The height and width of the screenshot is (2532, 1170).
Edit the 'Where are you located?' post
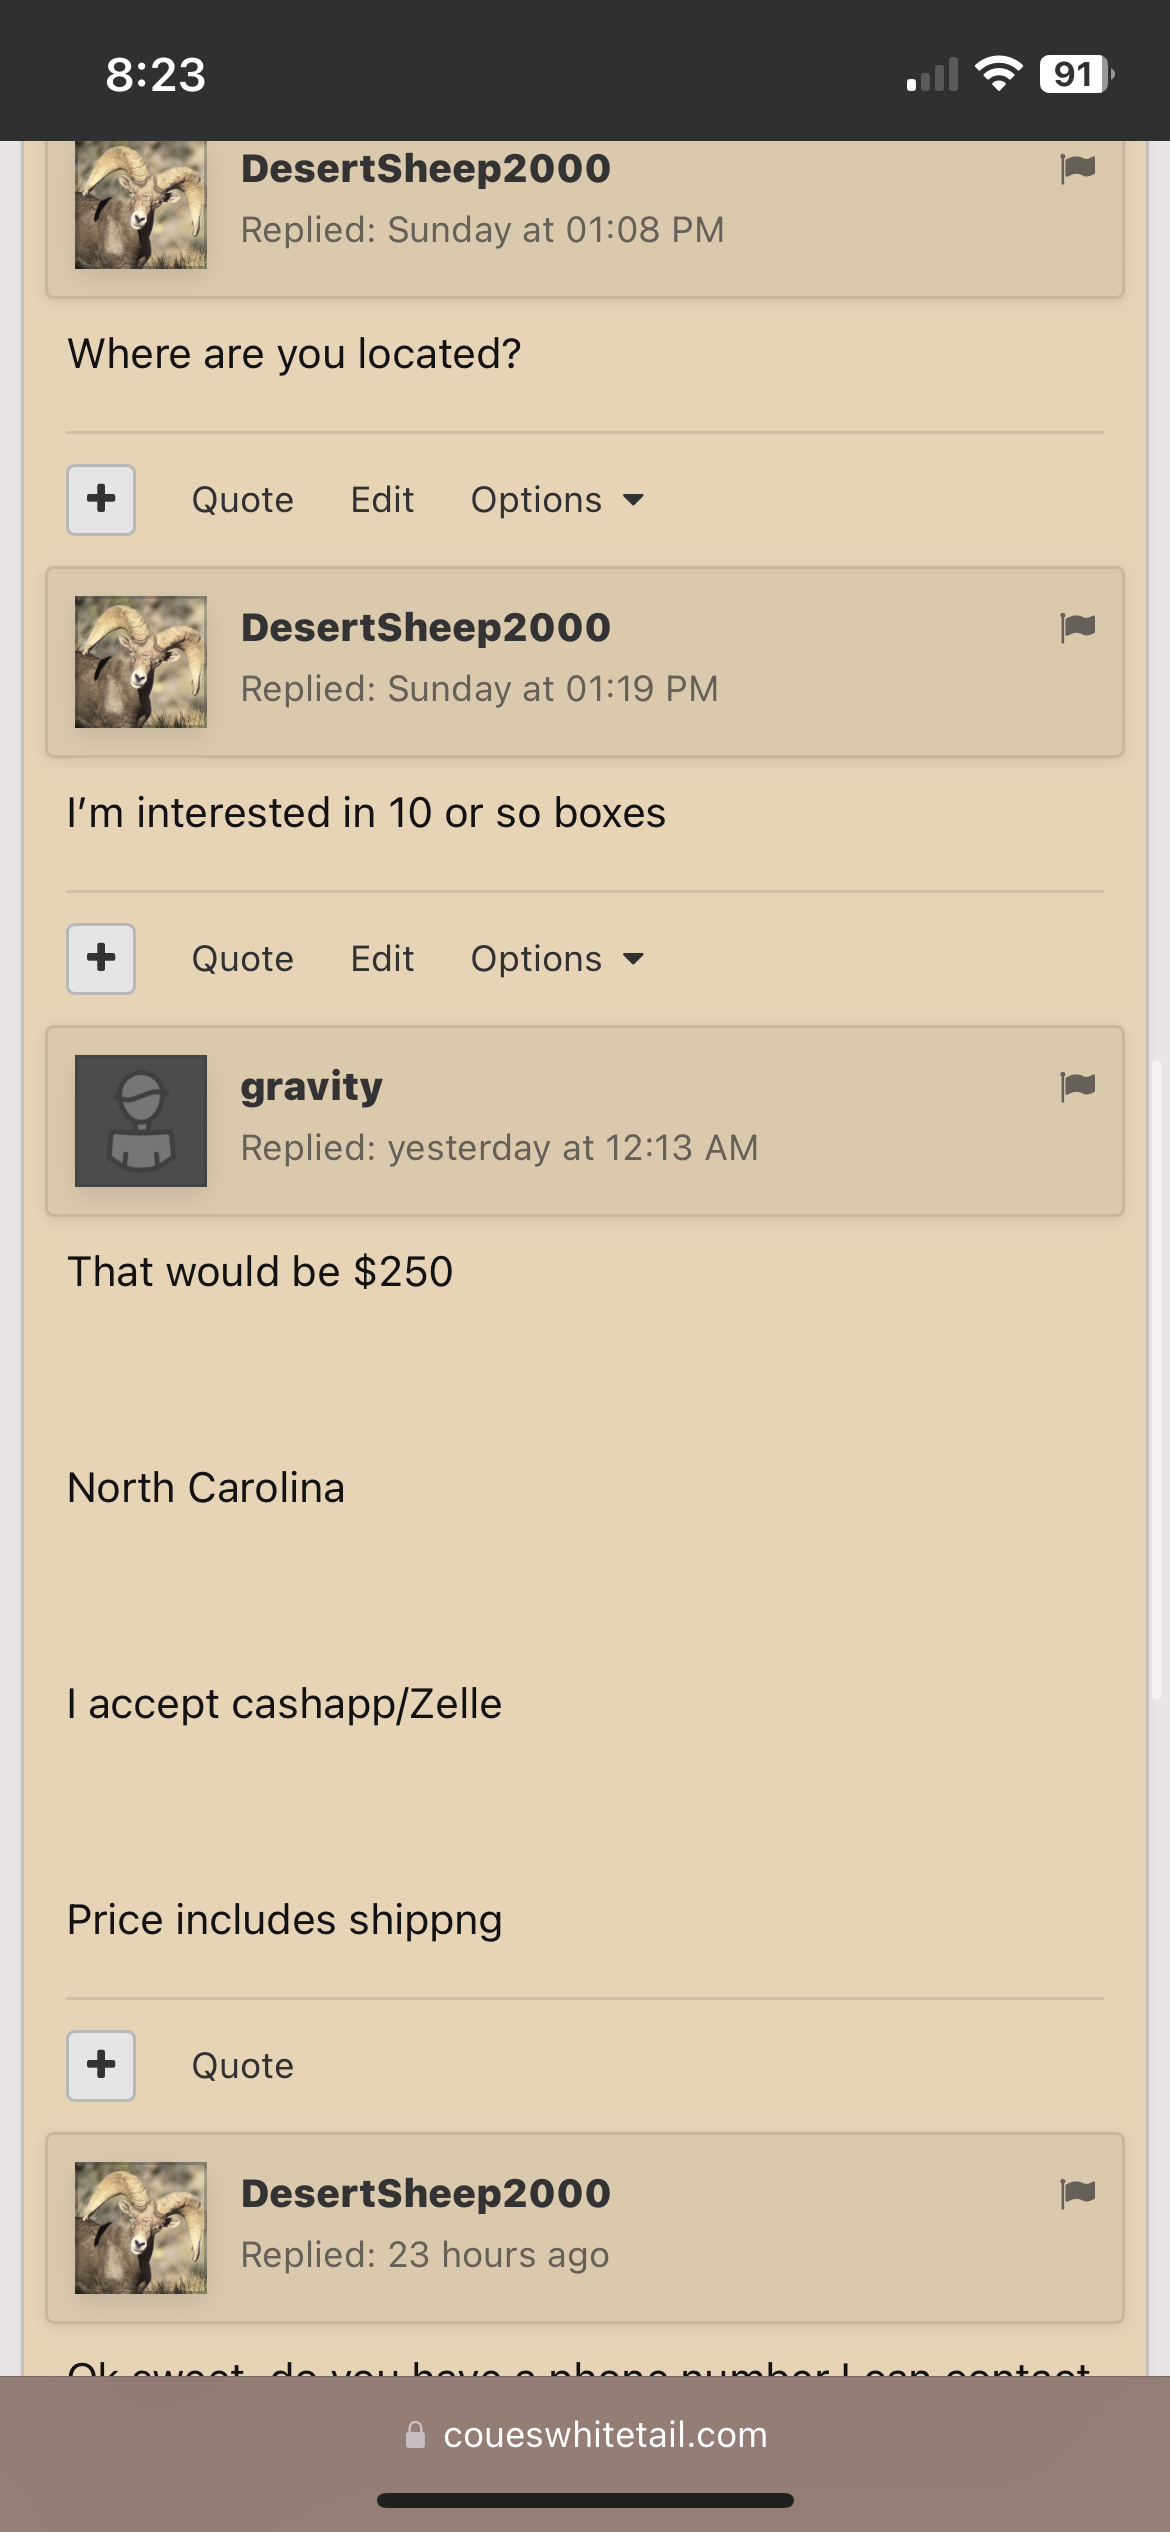382,500
